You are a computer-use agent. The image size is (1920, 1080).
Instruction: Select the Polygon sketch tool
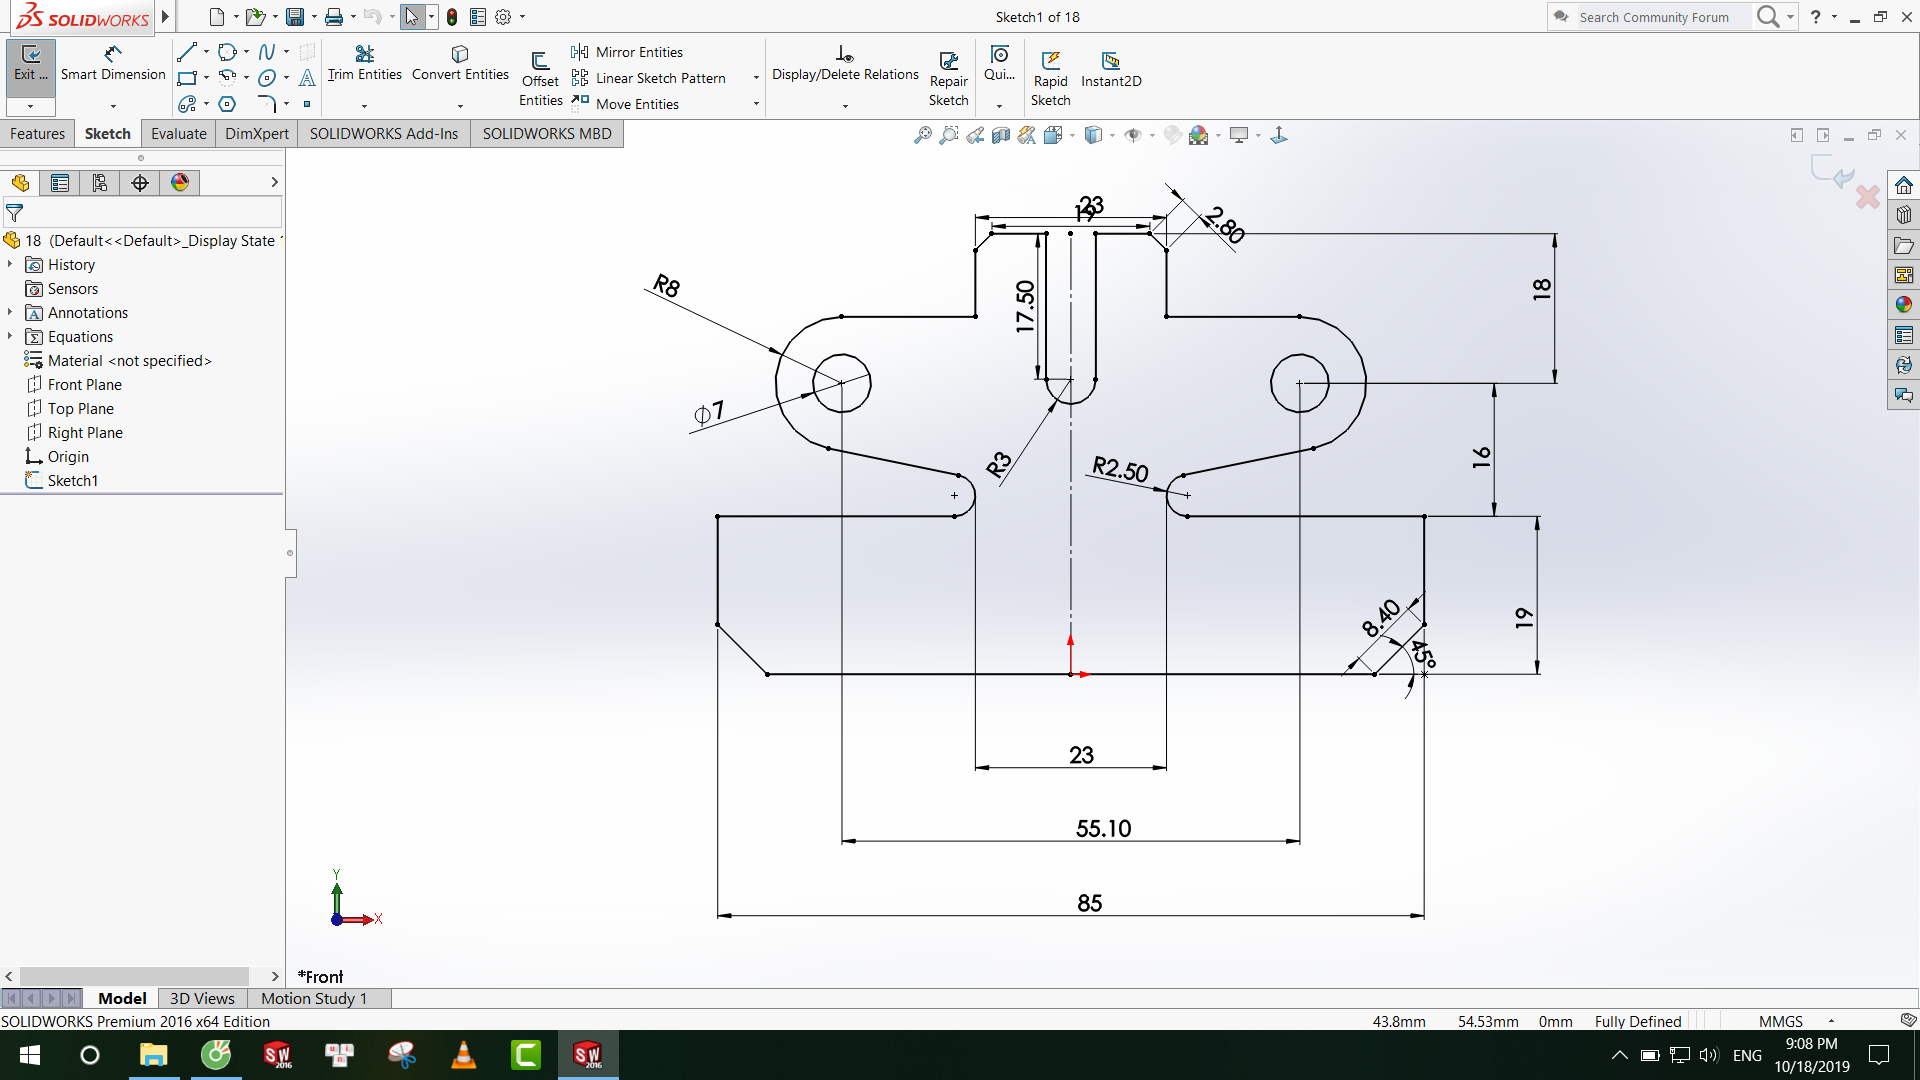[227, 104]
